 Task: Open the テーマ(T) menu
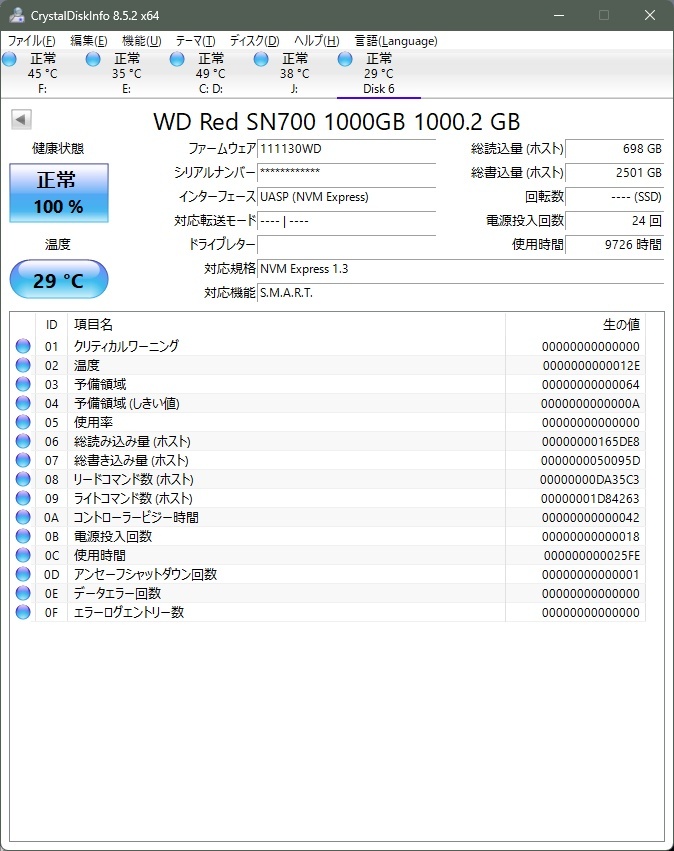coord(195,41)
